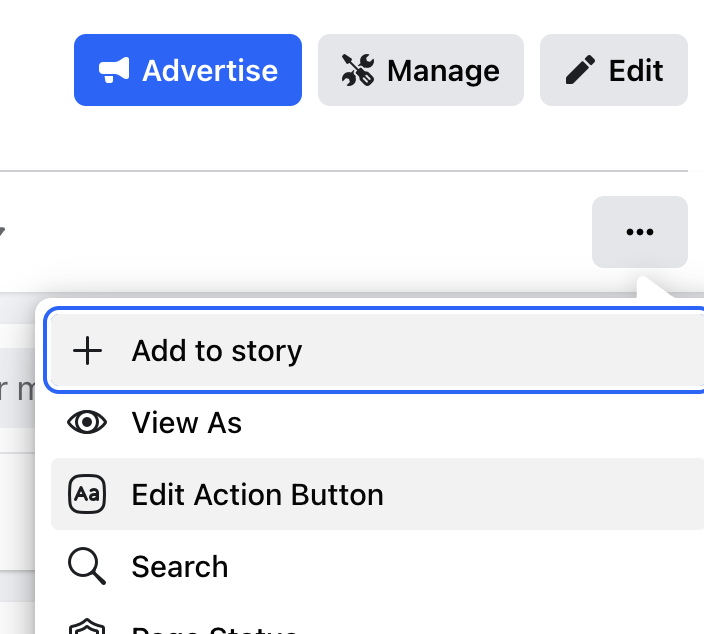Click the plus icon for Add to story
Screen dimensions: 704x634
[87, 350]
